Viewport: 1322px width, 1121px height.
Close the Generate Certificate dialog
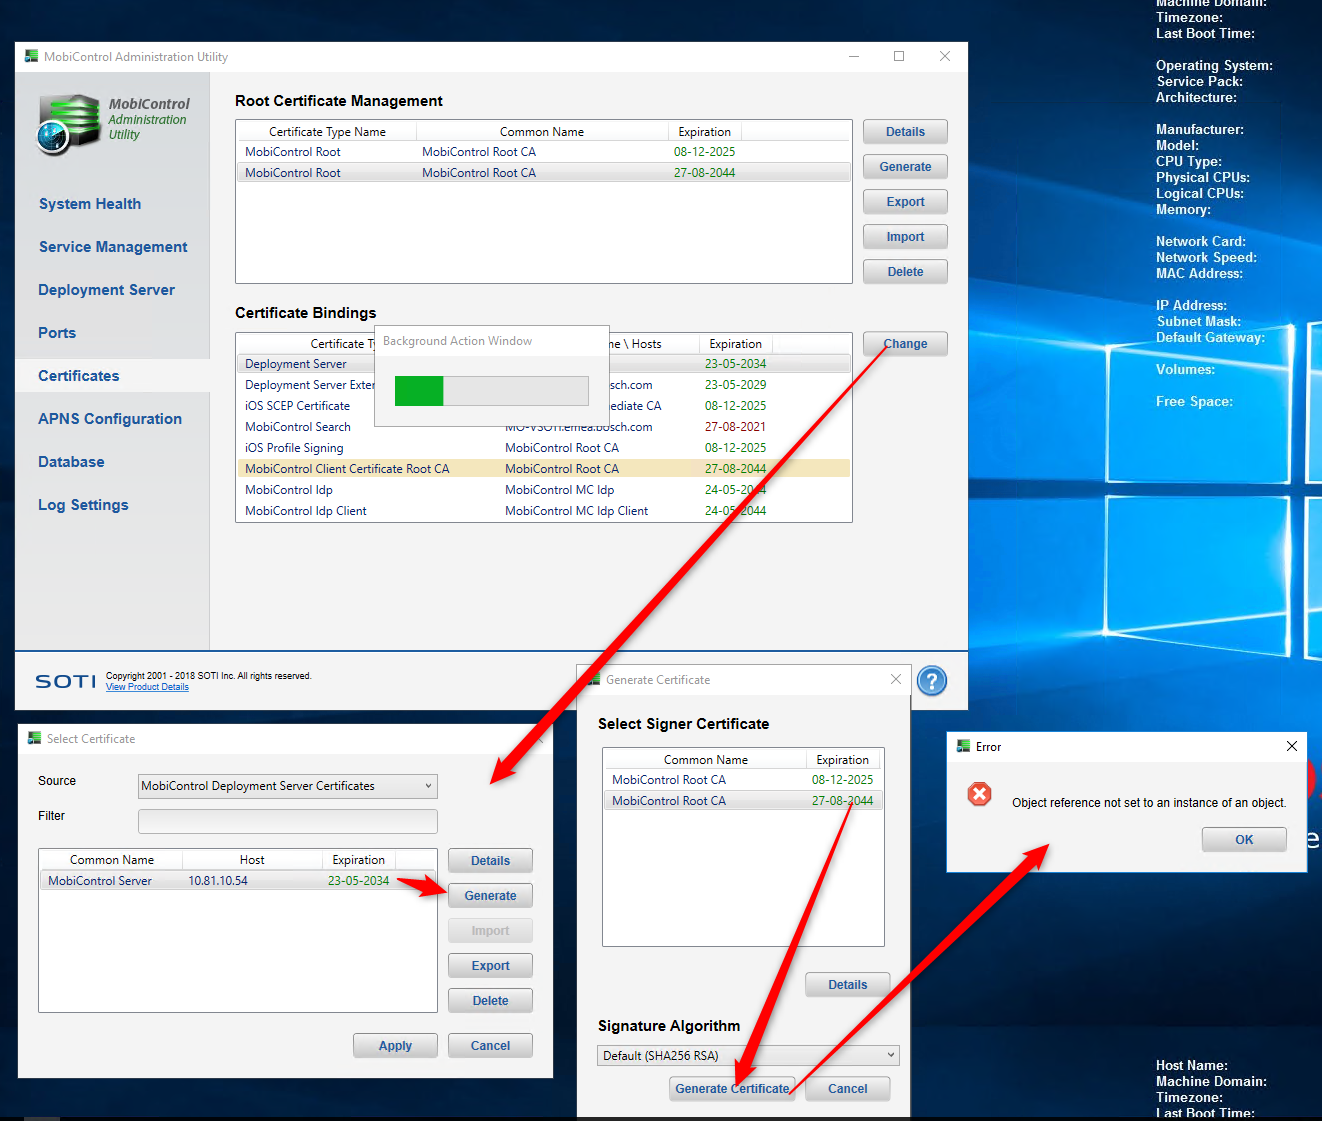895,679
